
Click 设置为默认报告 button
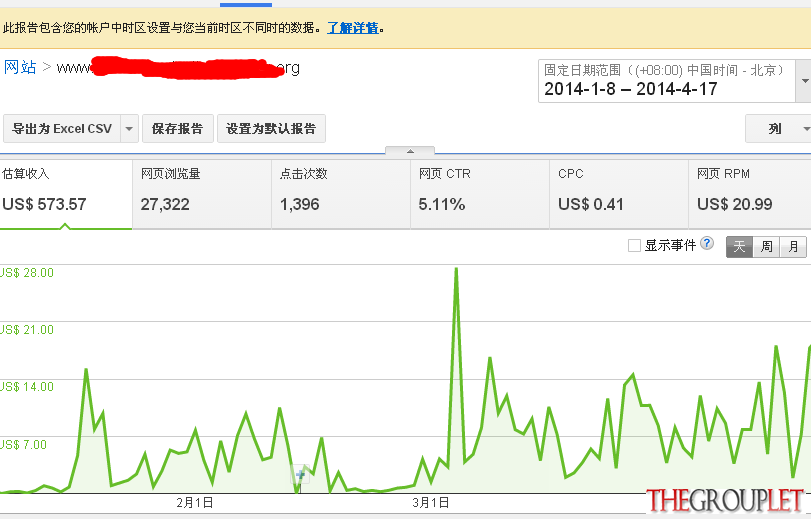tap(271, 128)
